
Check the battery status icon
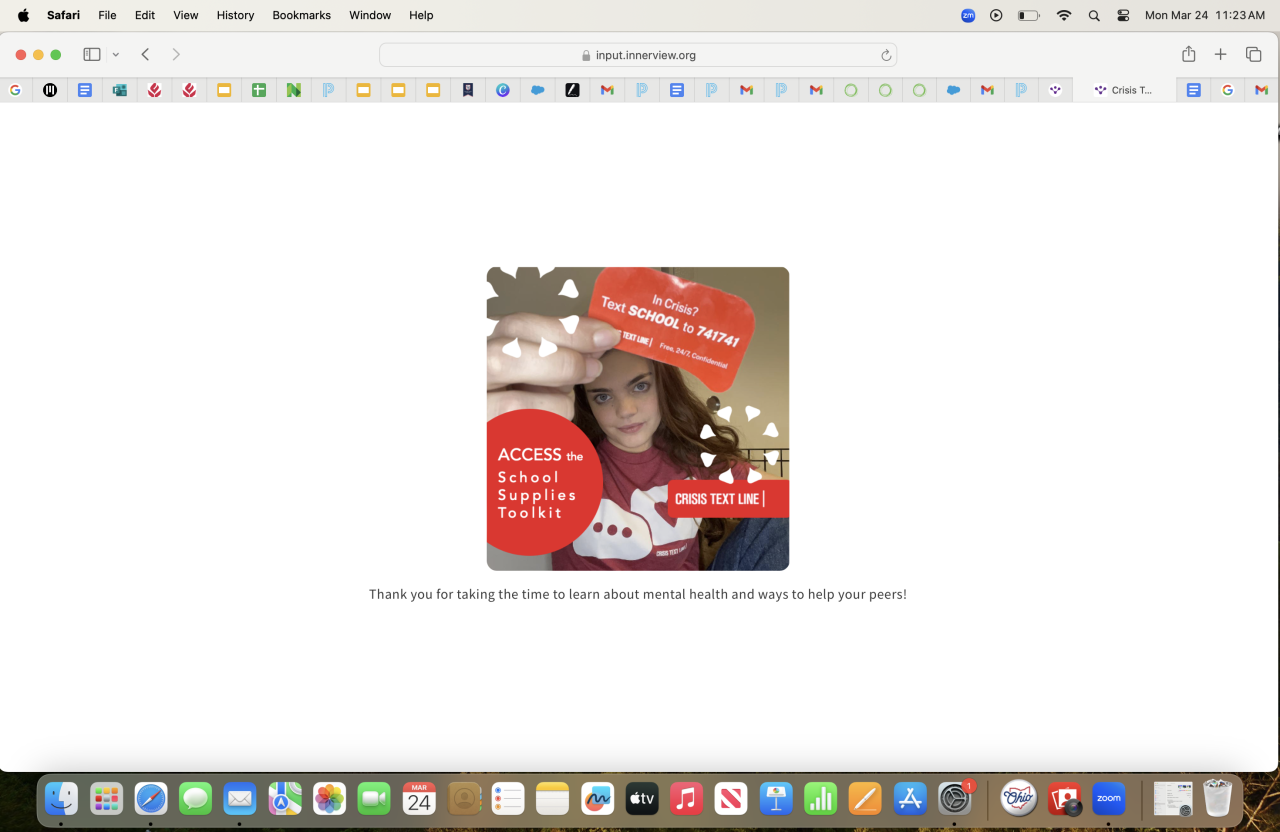tap(1029, 15)
